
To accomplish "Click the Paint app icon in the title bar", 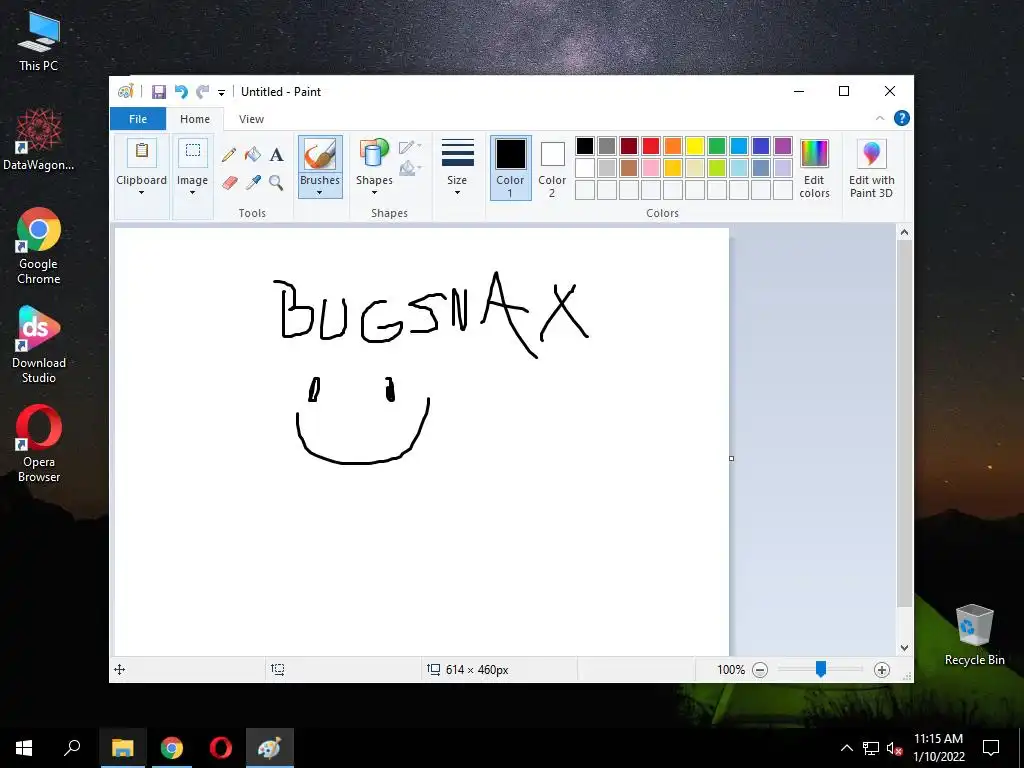I will 125,91.
